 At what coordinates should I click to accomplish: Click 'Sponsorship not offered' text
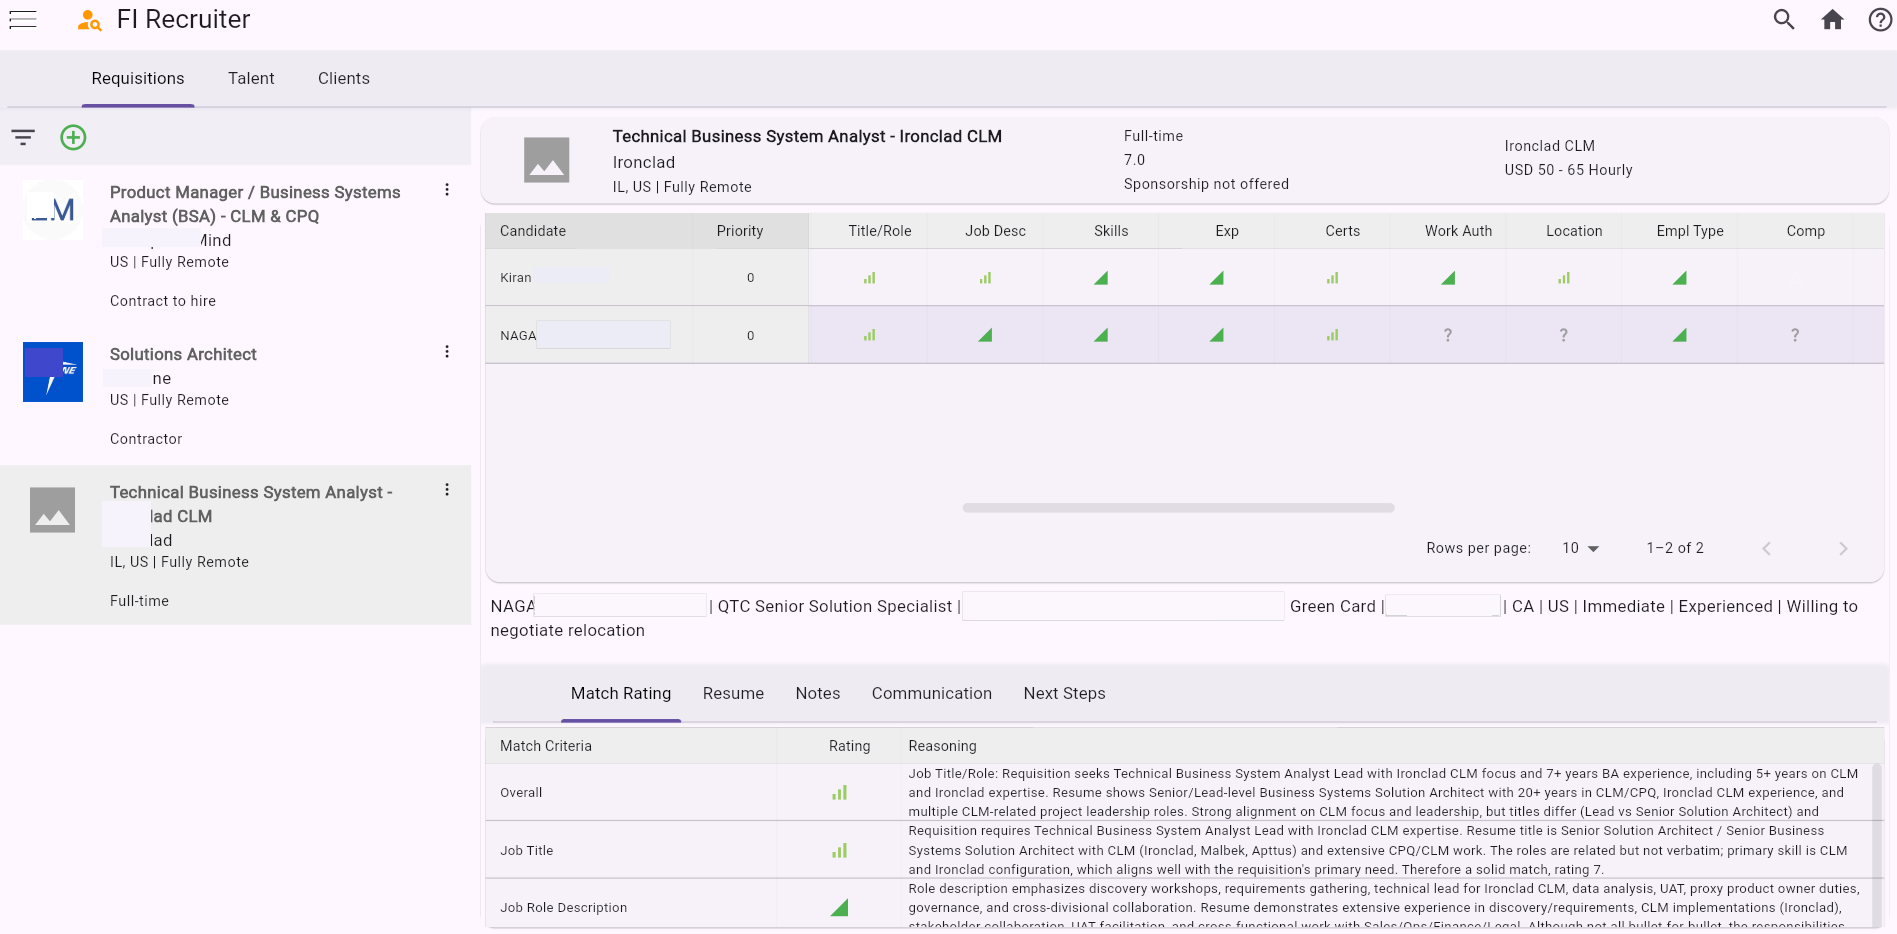tap(1206, 184)
